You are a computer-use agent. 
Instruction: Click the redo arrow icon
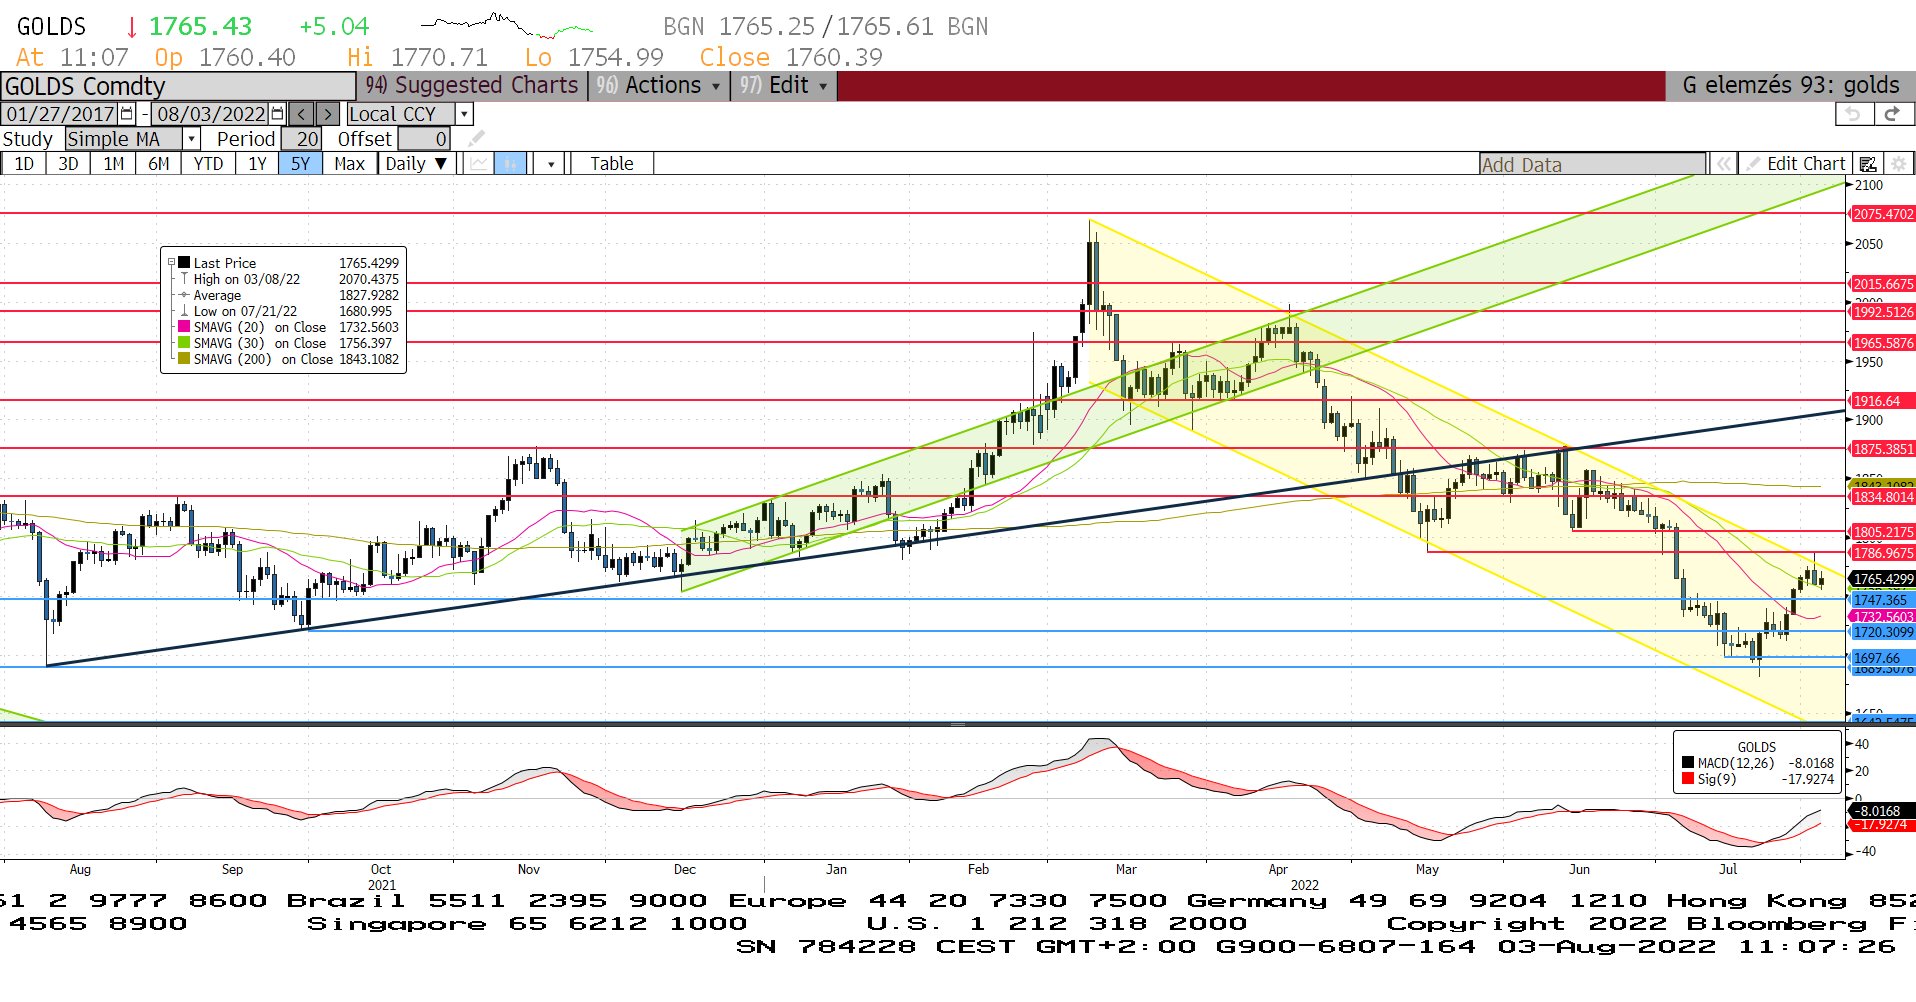(x=1892, y=114)
